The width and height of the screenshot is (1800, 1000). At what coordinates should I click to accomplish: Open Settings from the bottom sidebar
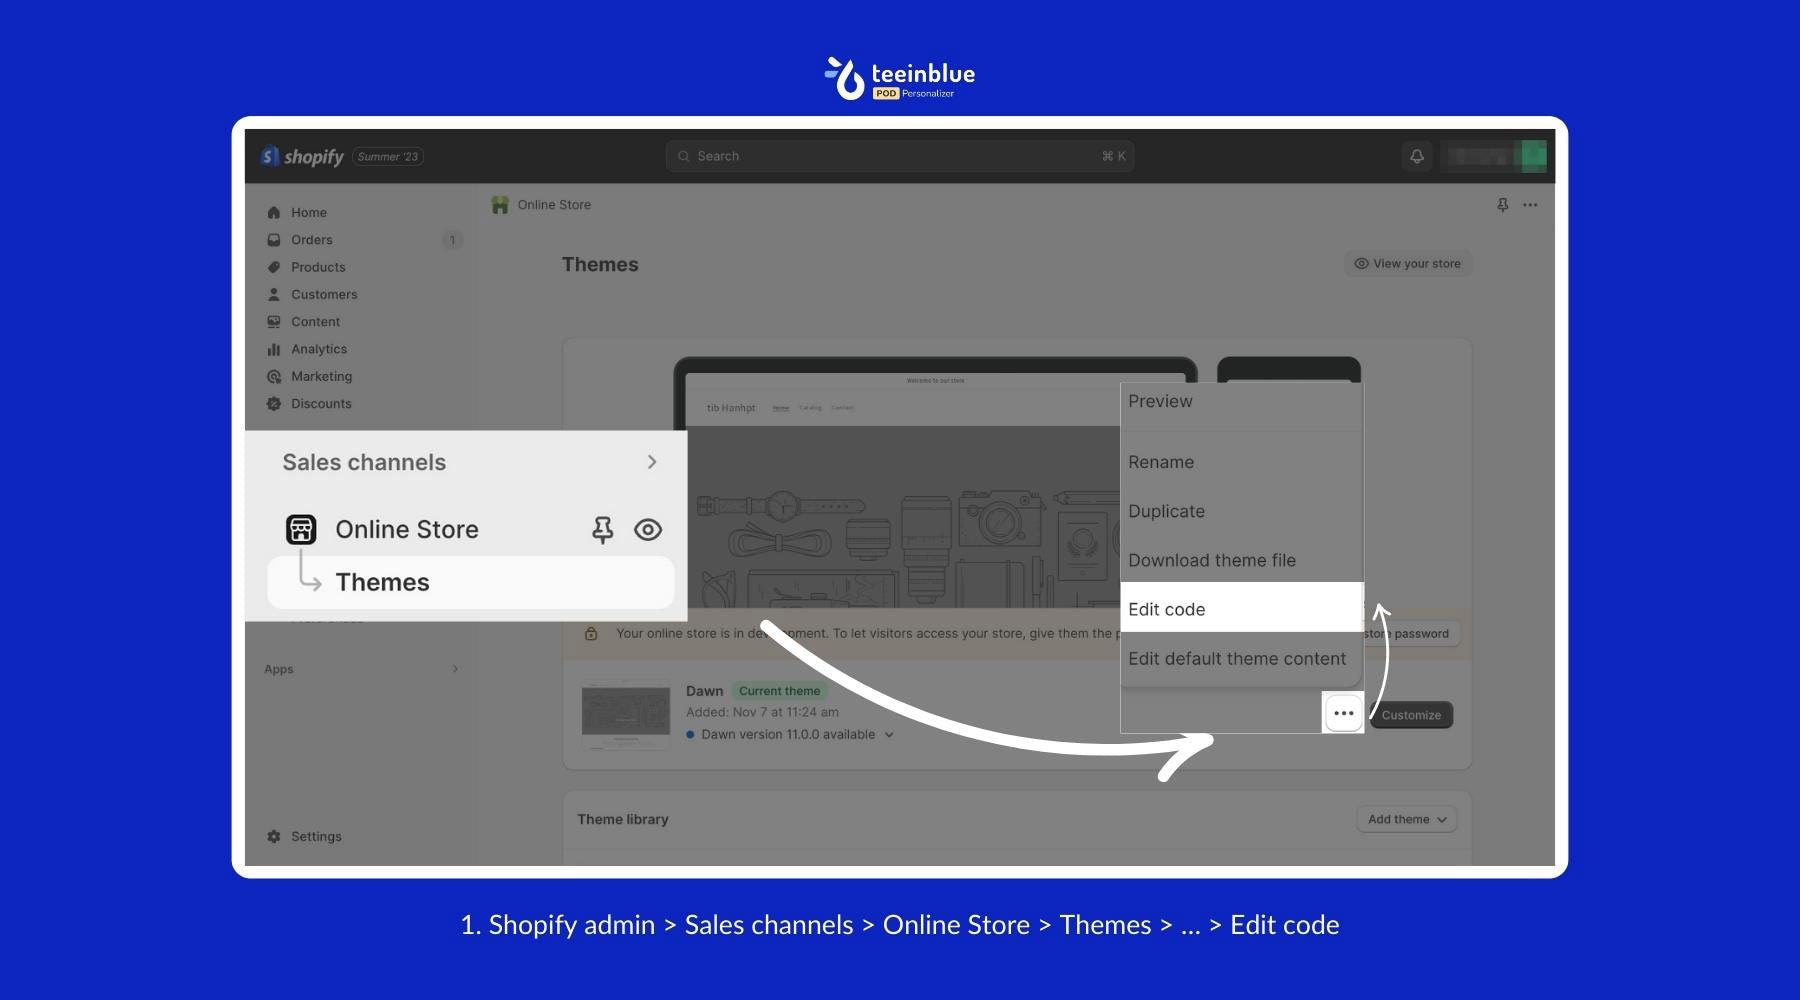click(315, 836)
